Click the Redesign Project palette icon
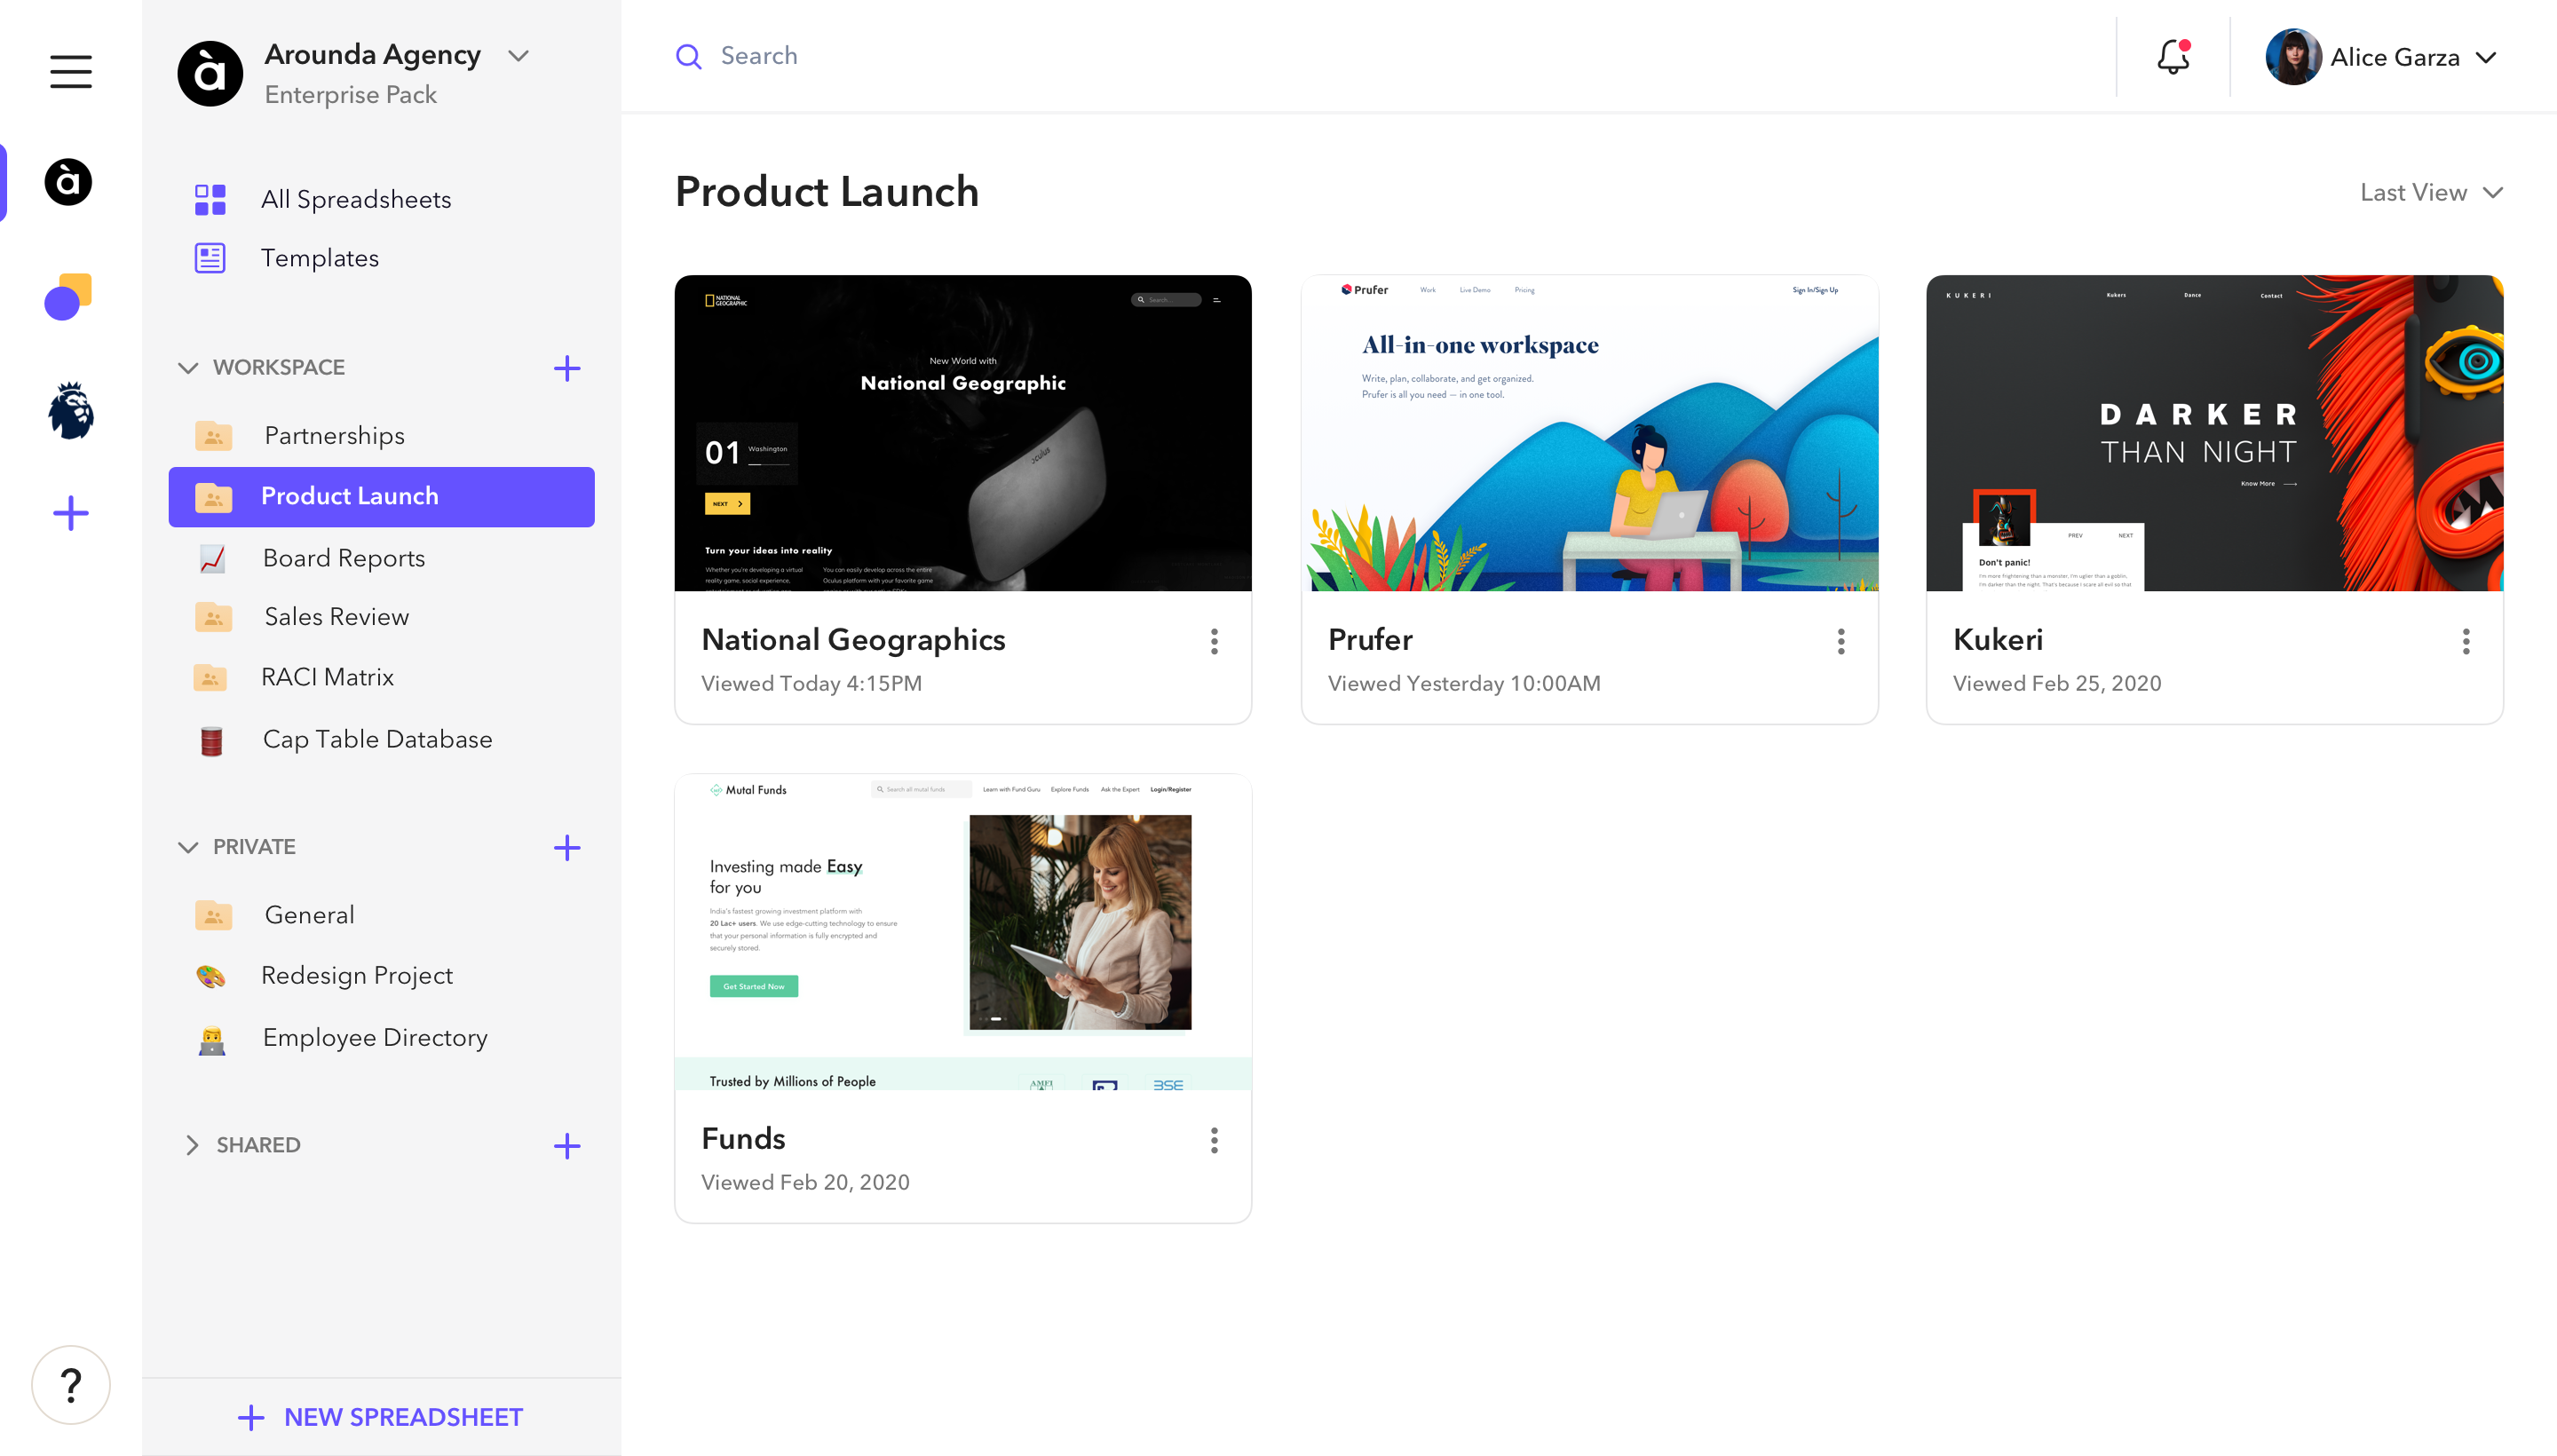 pos(211,977)
